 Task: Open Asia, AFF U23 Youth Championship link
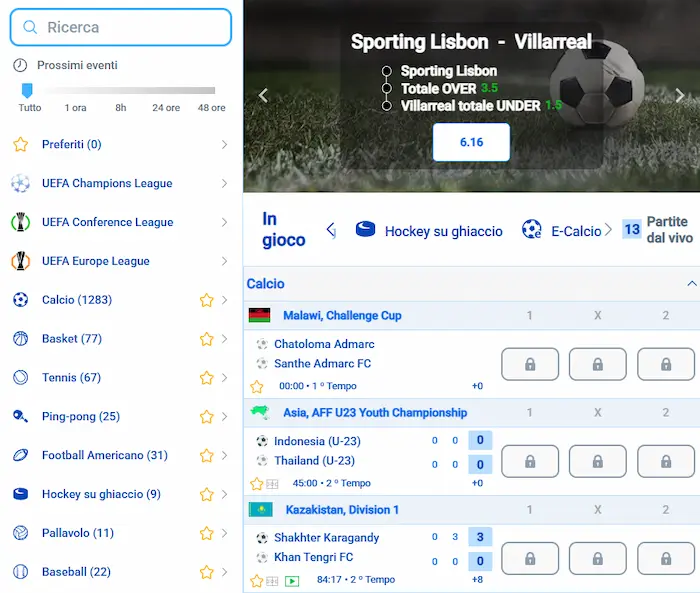pos(375,413)
